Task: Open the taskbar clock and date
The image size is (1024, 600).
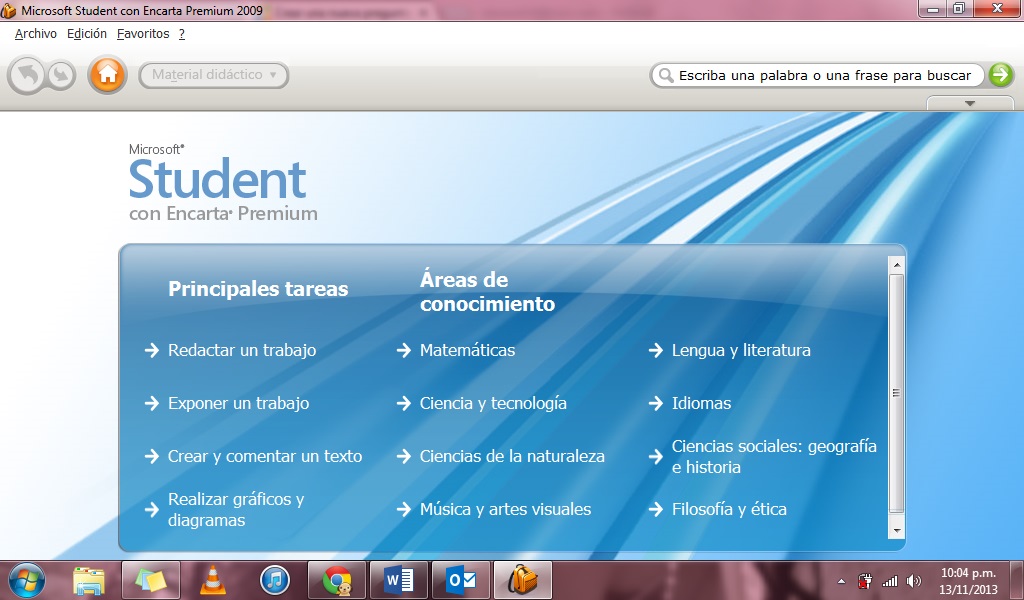Action: 968,581
